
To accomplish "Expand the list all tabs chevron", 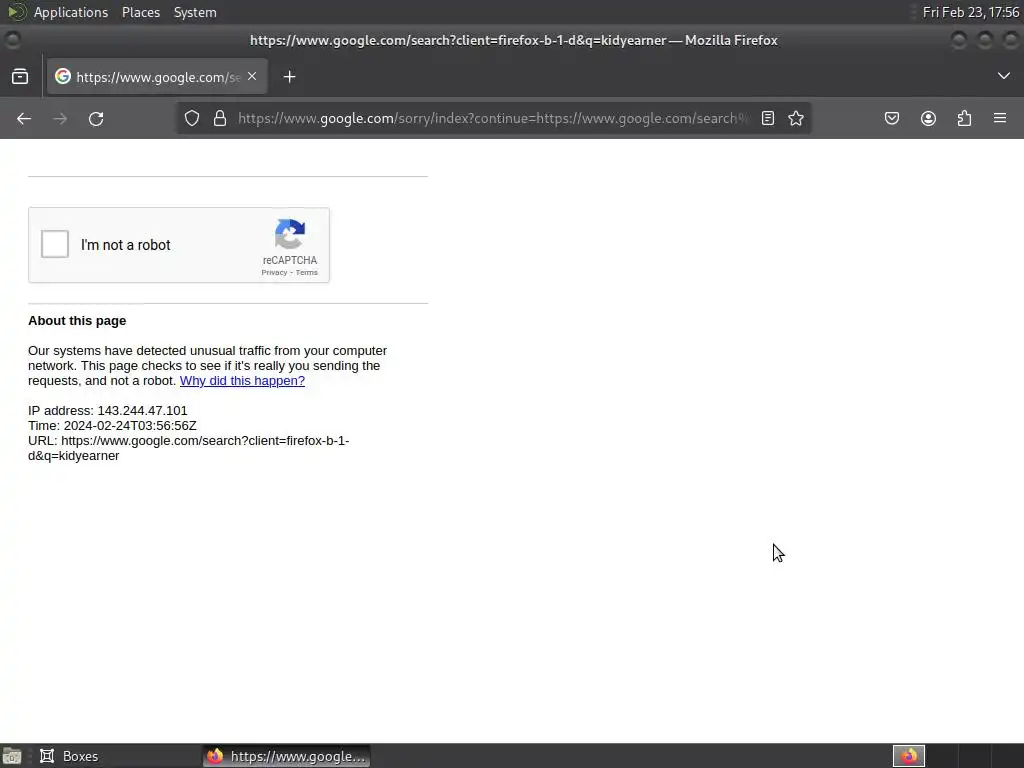I will click(1004, 76).
